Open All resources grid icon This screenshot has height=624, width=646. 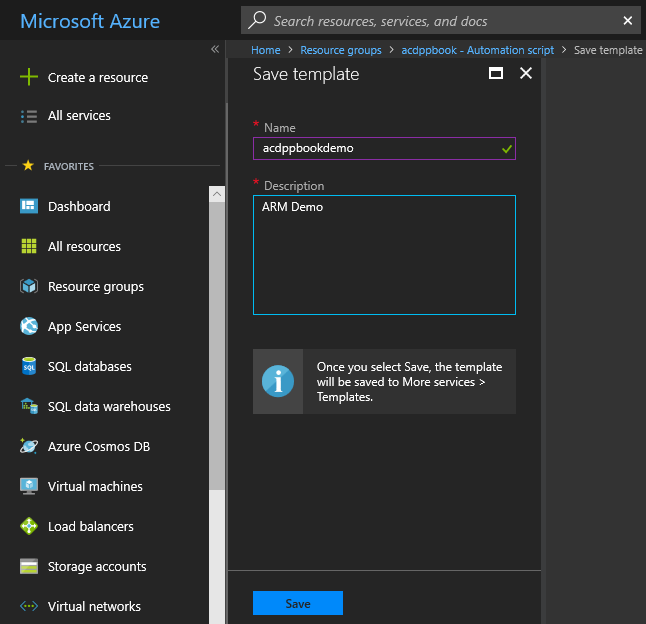[x=29, y=246]
